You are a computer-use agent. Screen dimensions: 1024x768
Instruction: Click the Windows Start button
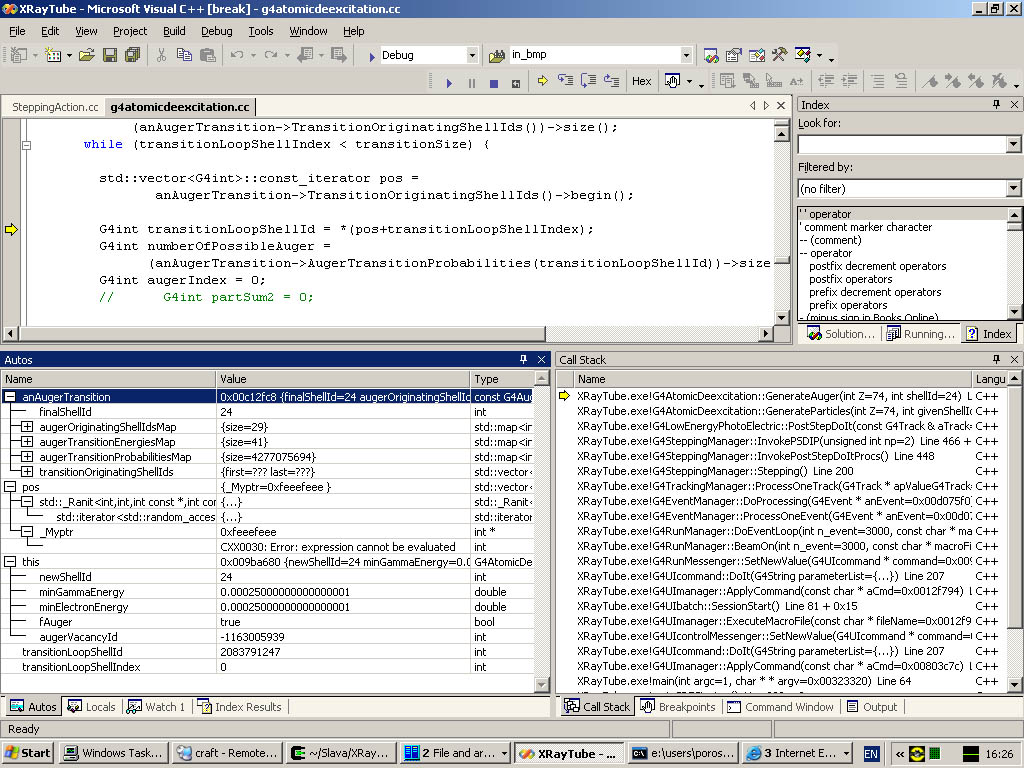pos(28,753)
